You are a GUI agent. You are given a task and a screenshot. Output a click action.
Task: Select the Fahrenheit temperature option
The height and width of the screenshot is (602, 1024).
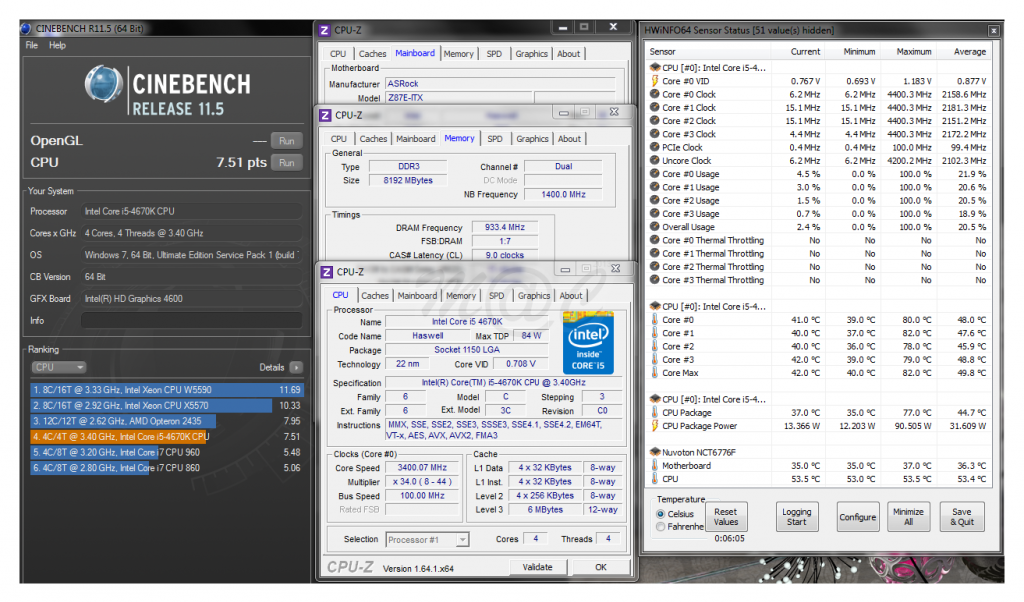[x=661, y=527]
